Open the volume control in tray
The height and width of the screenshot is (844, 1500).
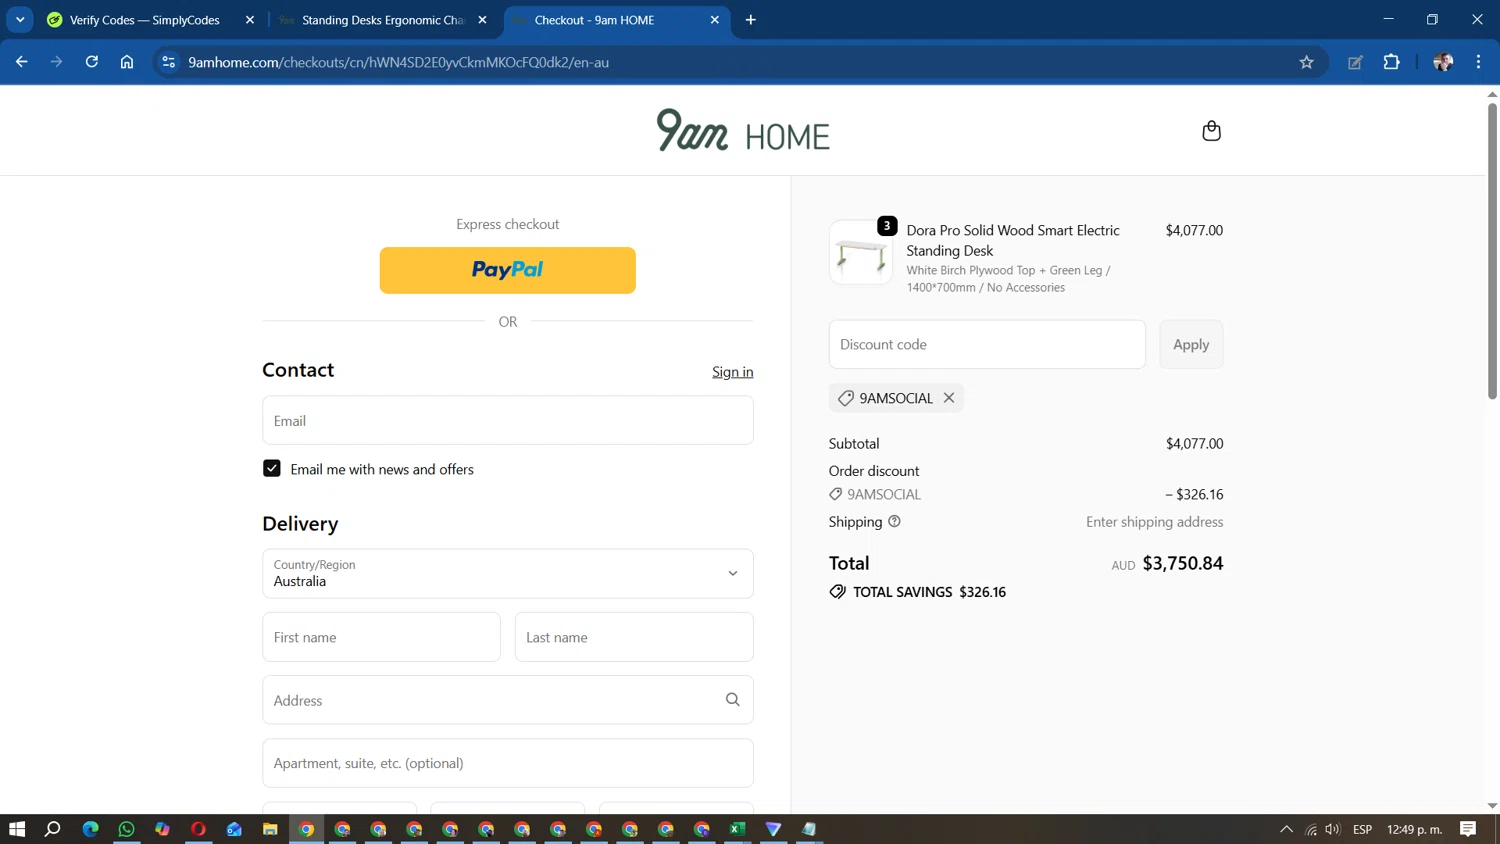click(1332, 829)
